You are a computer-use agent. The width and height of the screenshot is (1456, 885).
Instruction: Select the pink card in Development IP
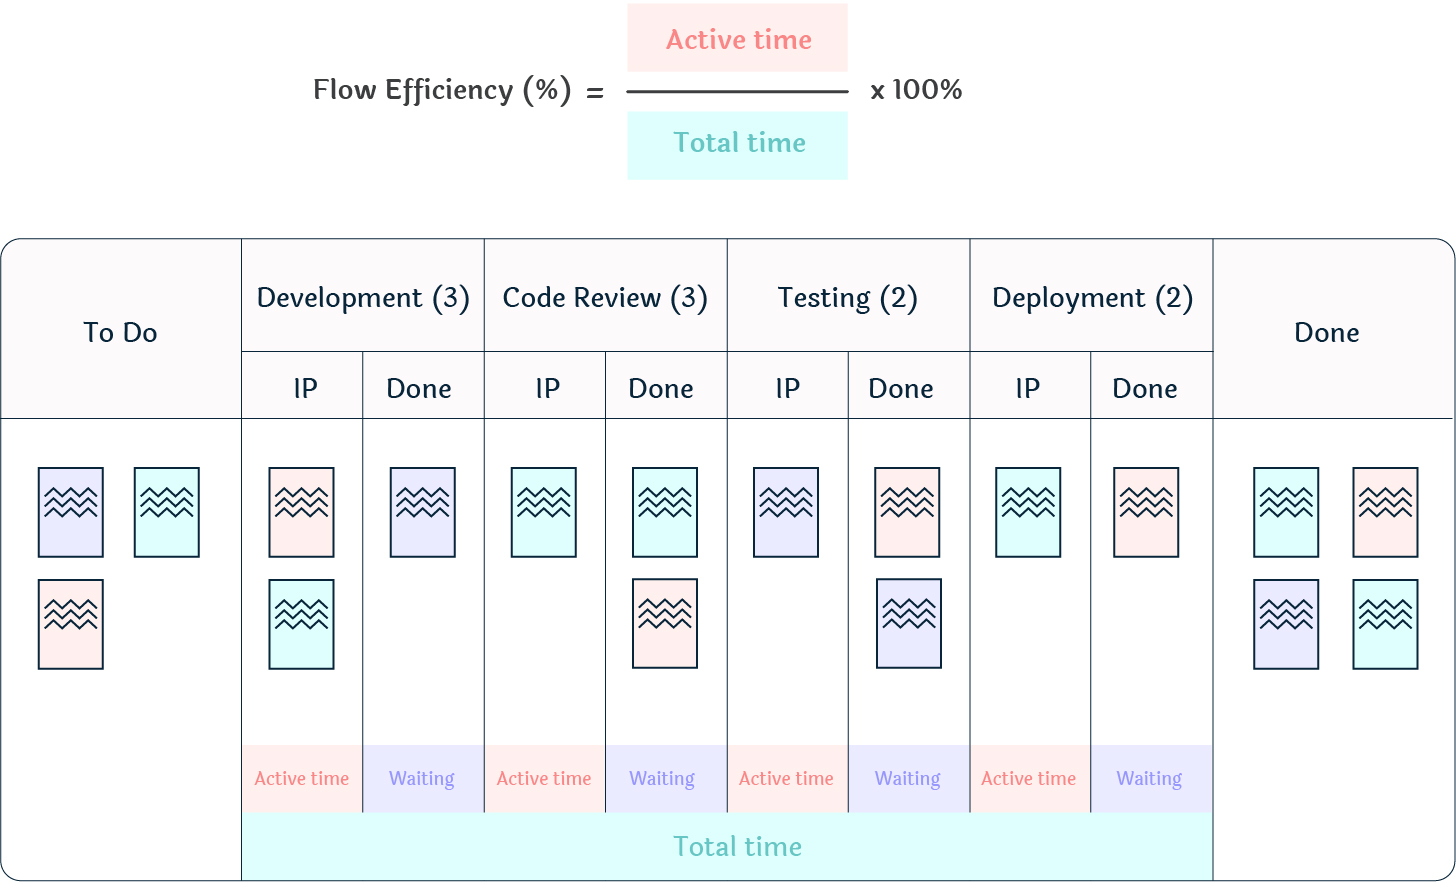point(301,512)
